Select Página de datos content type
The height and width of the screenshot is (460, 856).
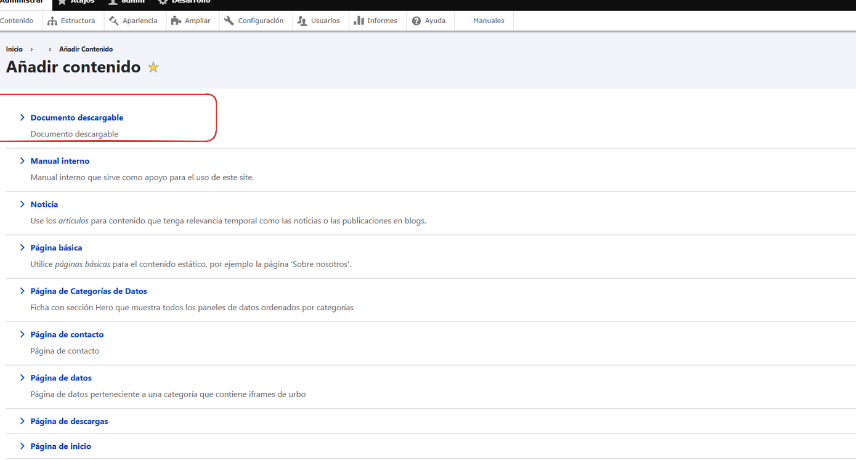[61, 377]
